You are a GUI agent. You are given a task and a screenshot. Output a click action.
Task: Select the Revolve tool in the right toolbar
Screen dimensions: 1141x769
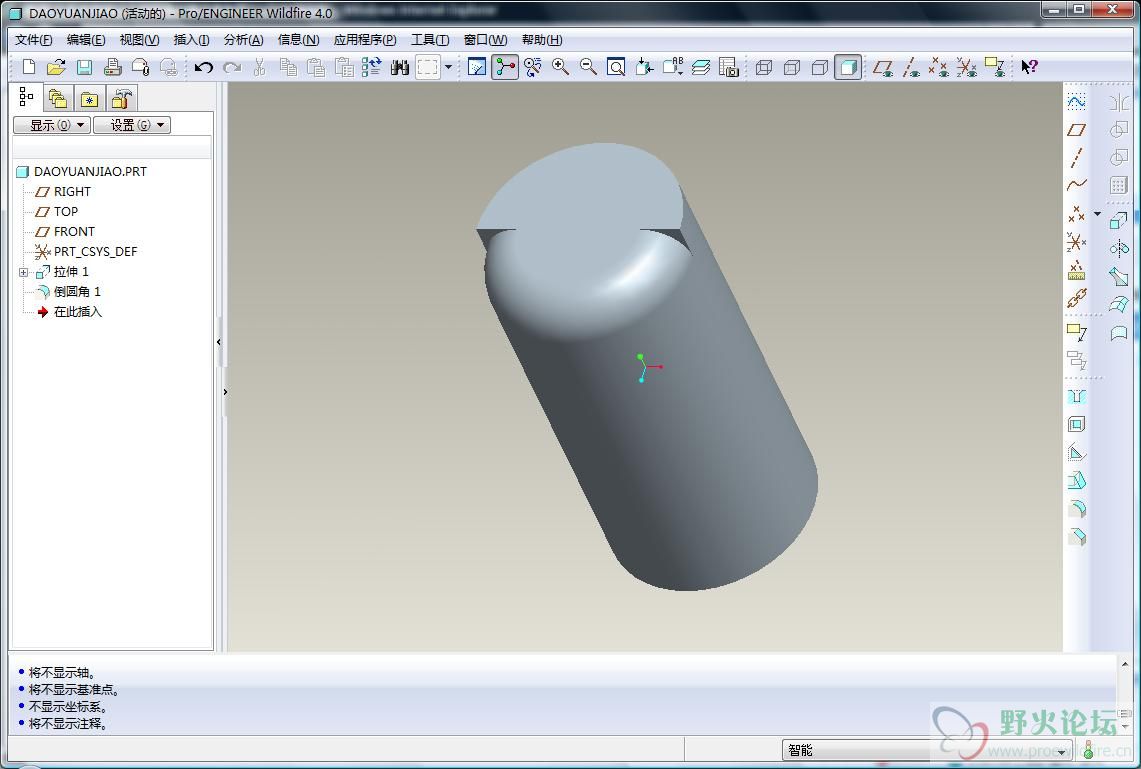[x=1118, y=248]
